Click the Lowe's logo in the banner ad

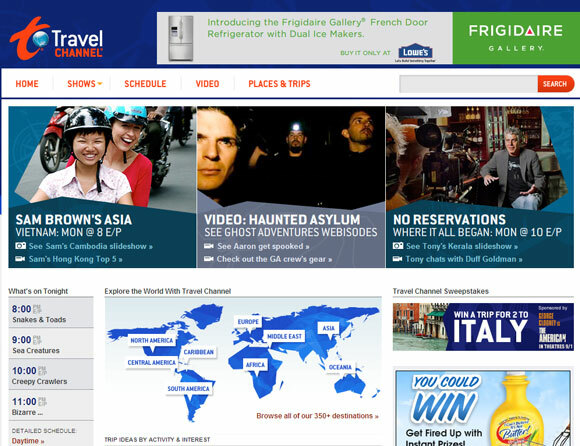coord(415,52)
